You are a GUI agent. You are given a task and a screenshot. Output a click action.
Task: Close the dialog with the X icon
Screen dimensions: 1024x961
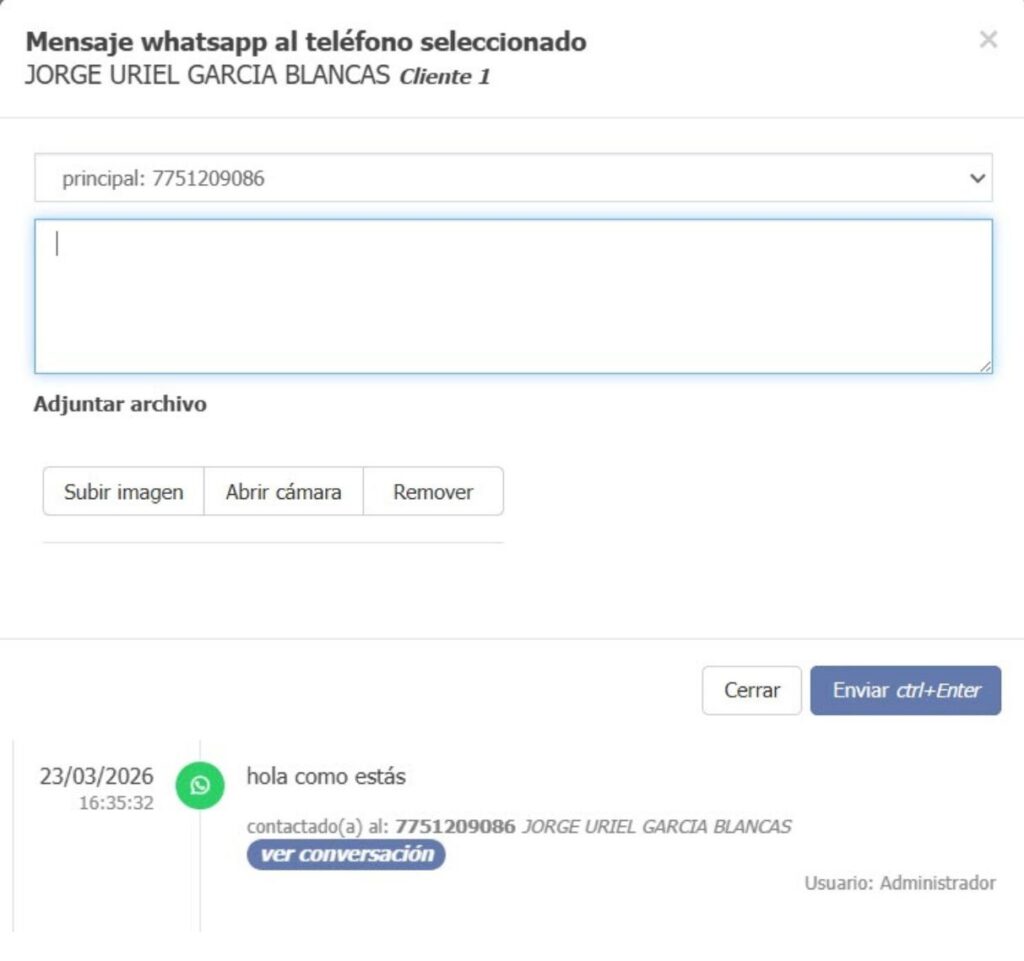(x=988, y=40)
